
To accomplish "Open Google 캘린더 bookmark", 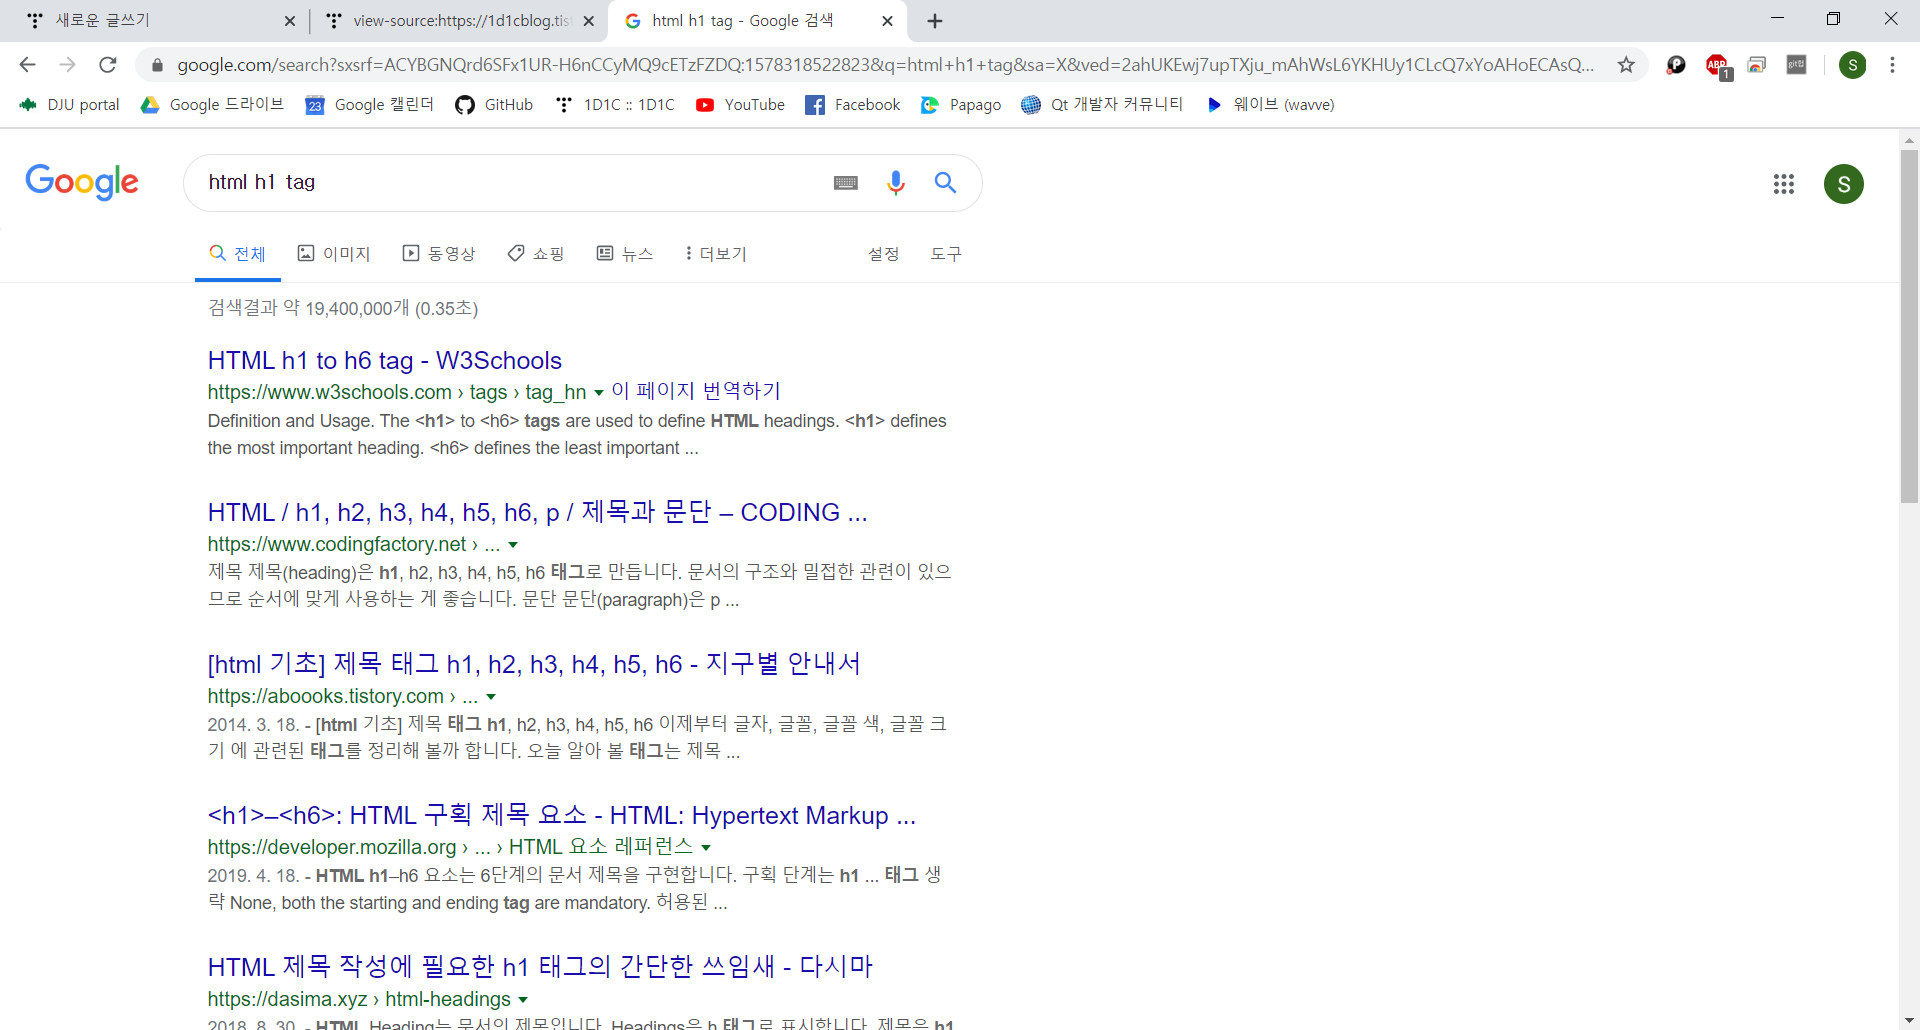I will pyautogui.click(x=370, y=105).
